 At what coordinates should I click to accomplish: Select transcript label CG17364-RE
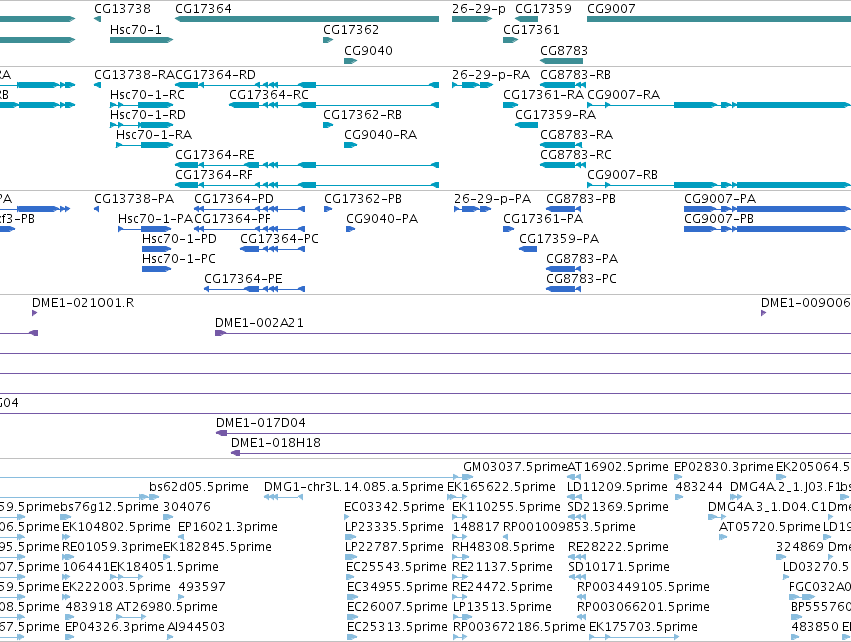(214, 154)
